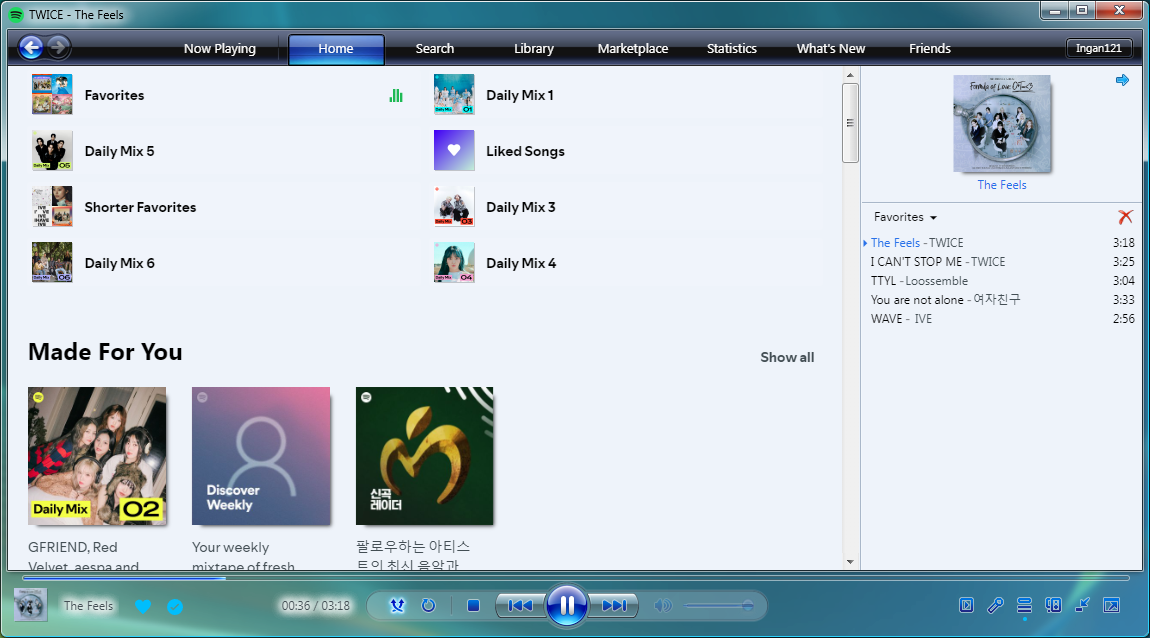This screenshot has height=638, width=1150.
Task: Open Liked Songs
Action: coord(627,151)
